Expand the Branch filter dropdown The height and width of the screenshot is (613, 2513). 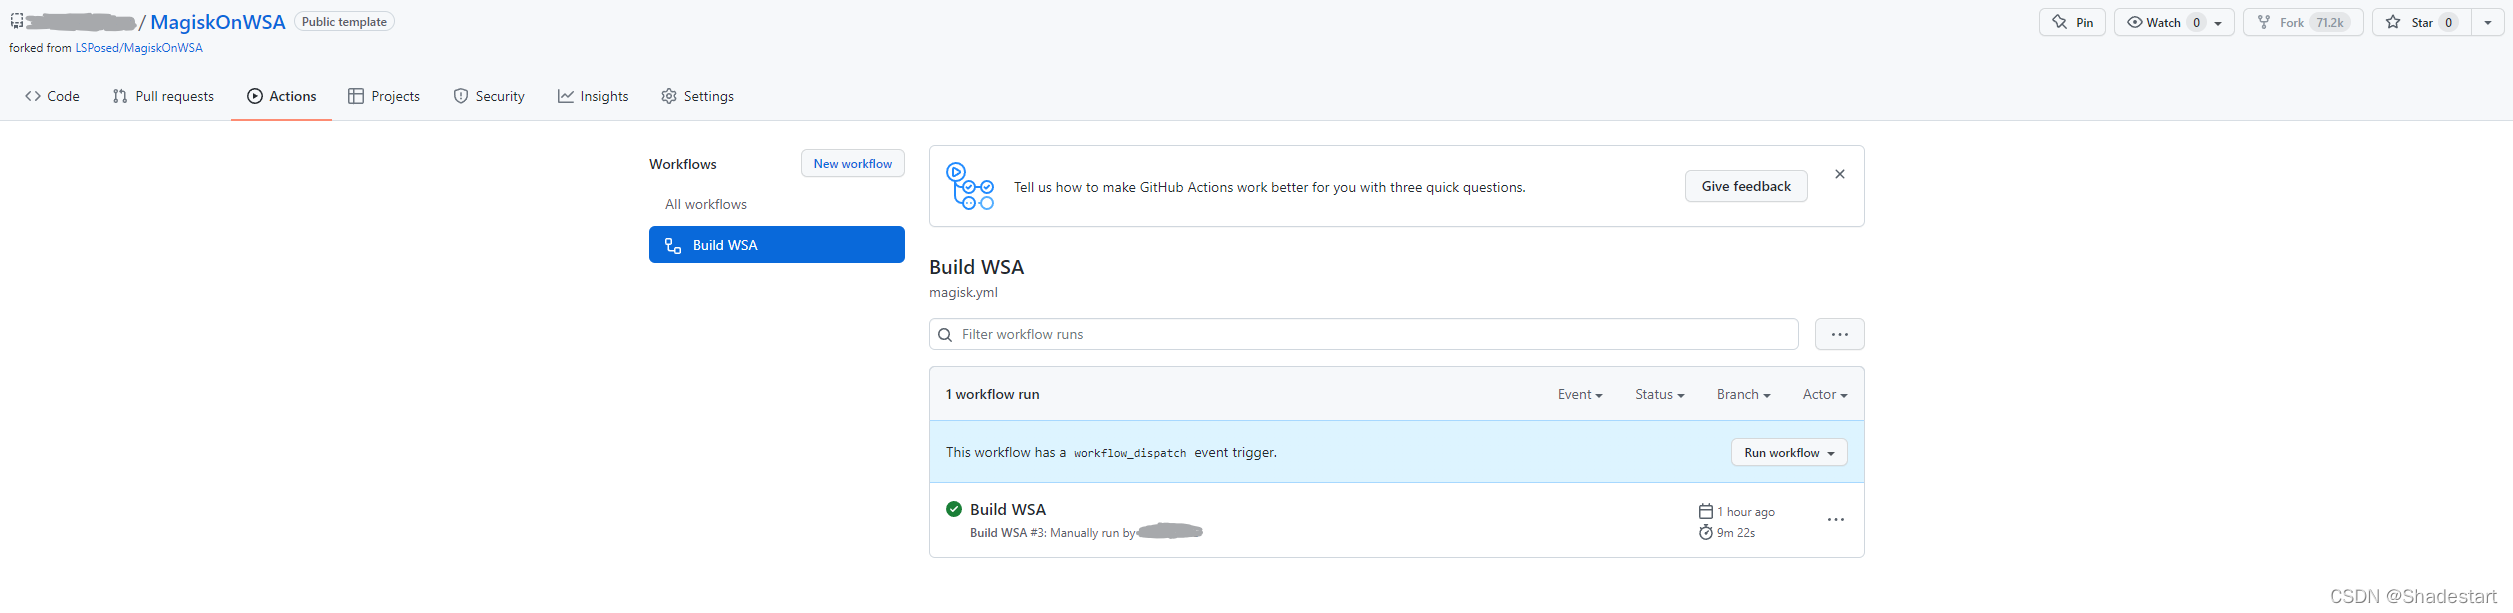point(1744,395)
